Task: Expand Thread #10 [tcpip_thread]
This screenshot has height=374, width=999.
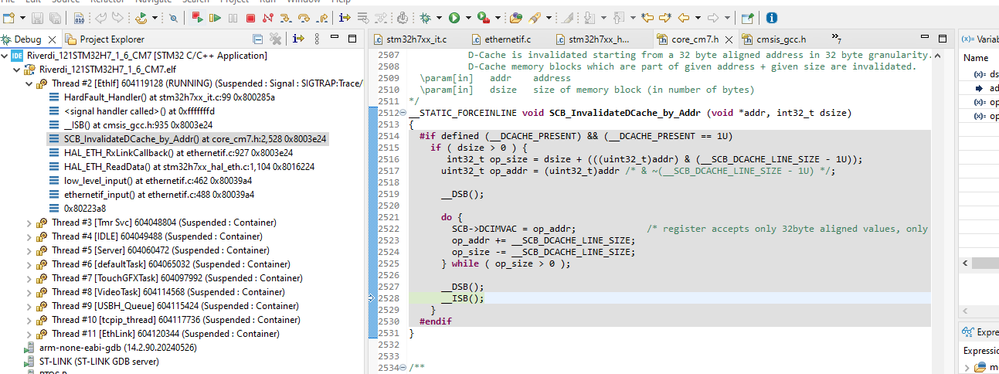Action: [x=29, y=320]
